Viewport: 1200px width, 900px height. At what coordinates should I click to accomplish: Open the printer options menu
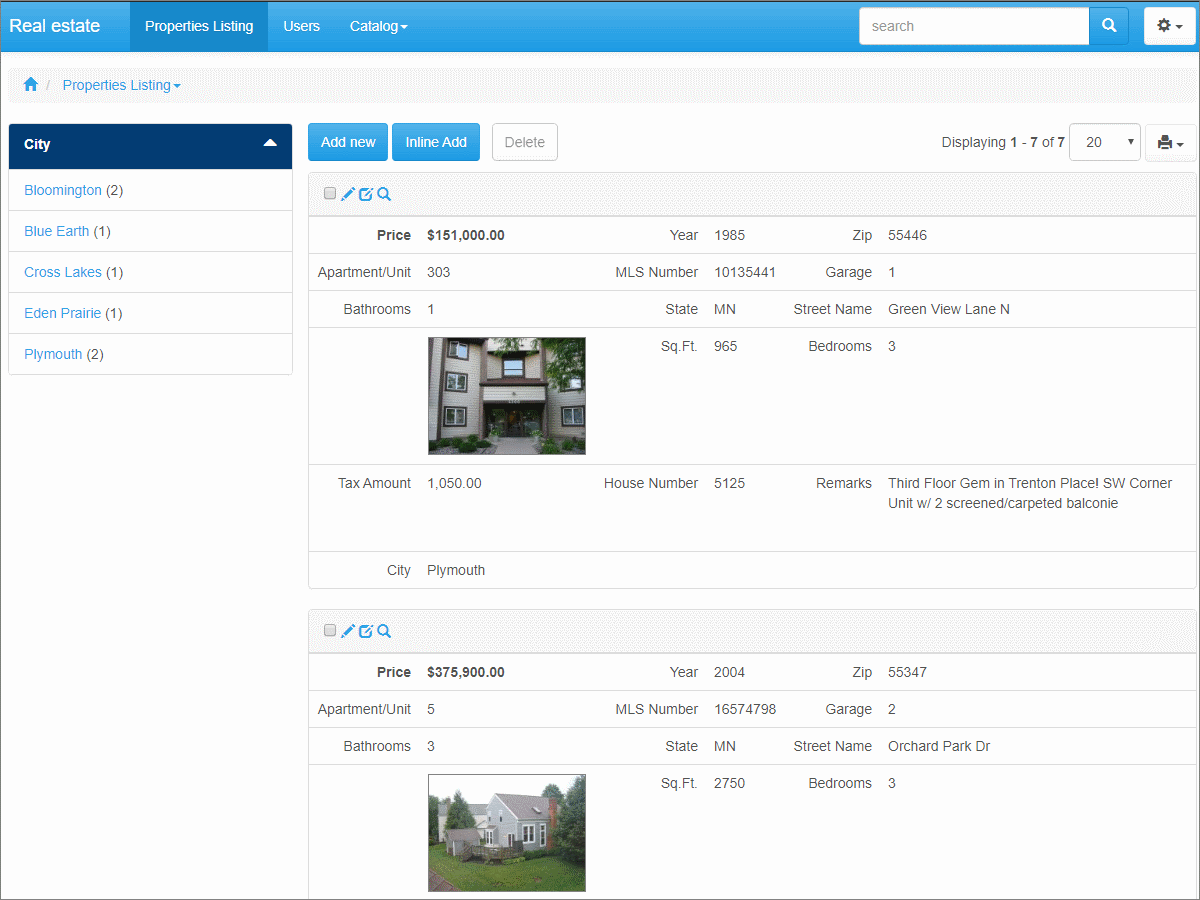1170,143
